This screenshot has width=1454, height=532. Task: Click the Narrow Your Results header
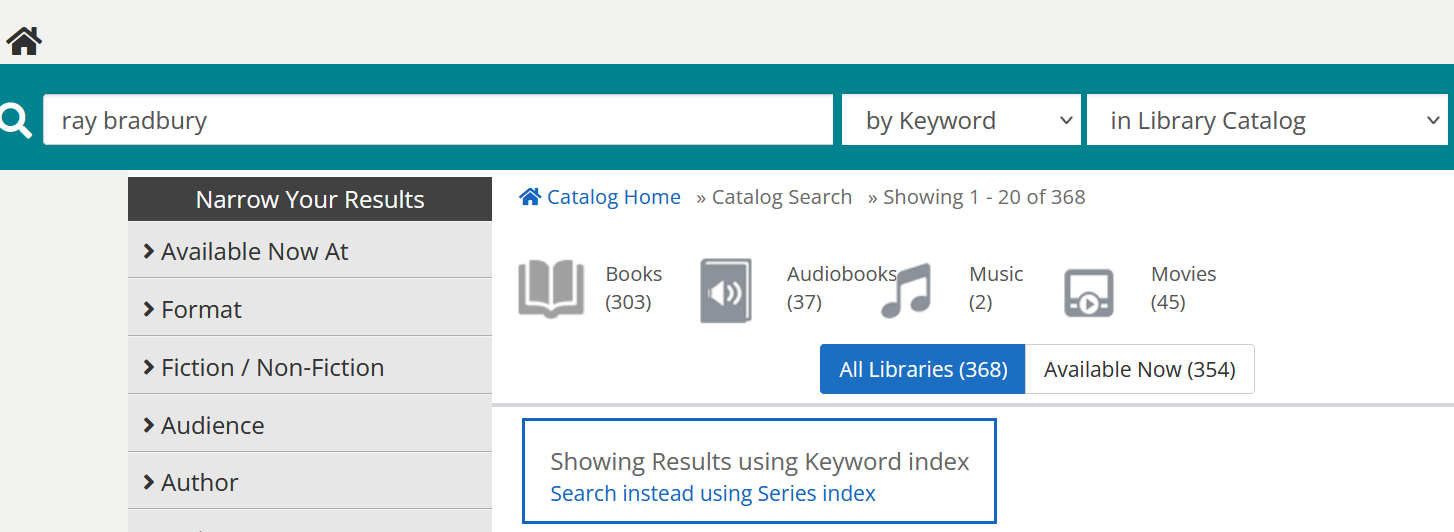[x=310, y=199]
